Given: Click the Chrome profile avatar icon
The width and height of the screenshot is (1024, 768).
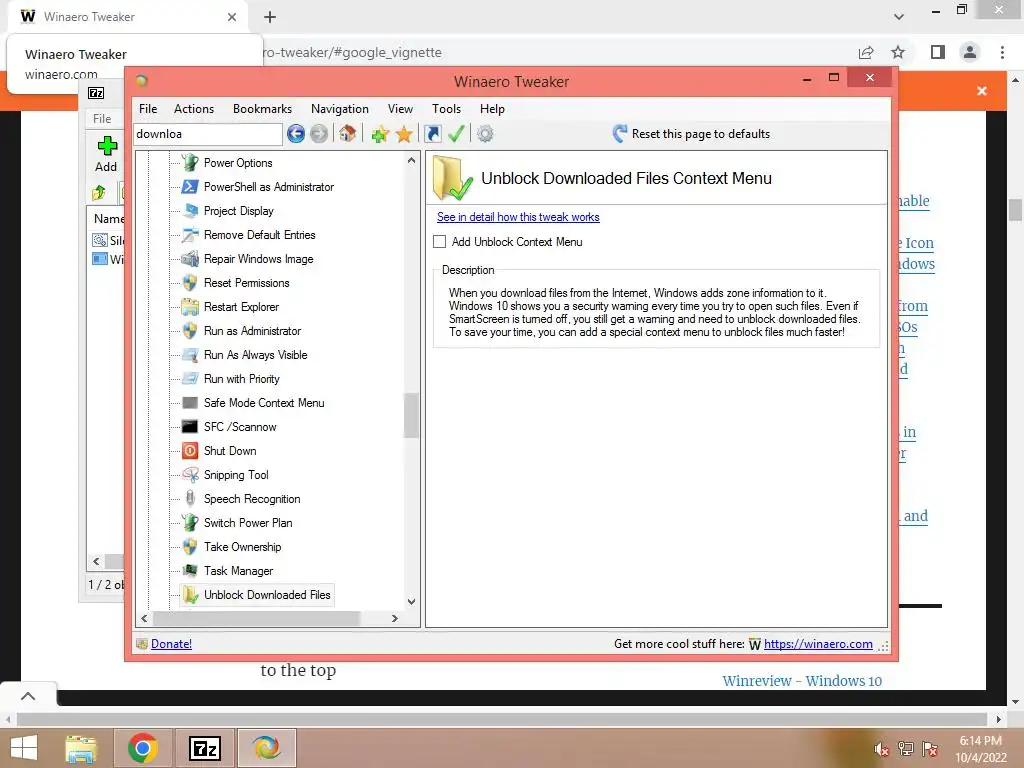Looking at the screenshot, I should [970, 52].
